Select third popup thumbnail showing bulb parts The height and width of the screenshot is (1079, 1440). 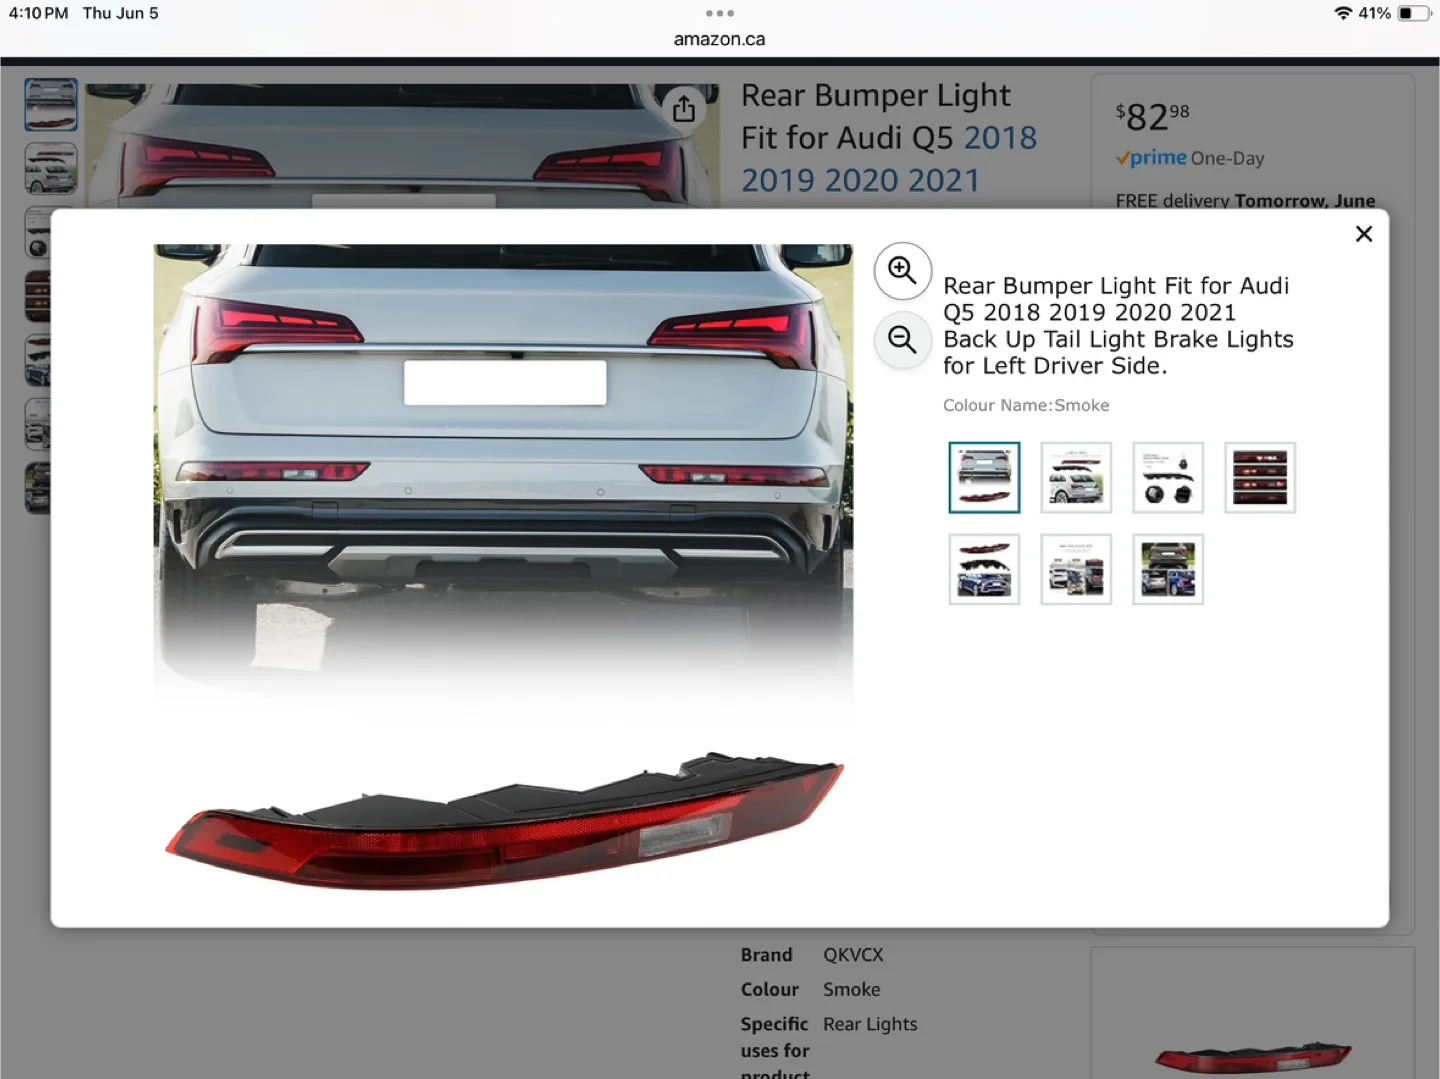point(1168,477)
